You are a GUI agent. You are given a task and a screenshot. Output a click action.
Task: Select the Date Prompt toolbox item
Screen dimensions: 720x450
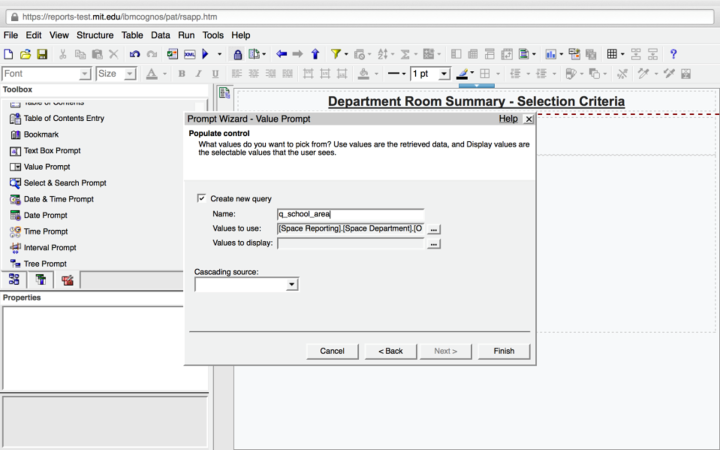point(45,215)
